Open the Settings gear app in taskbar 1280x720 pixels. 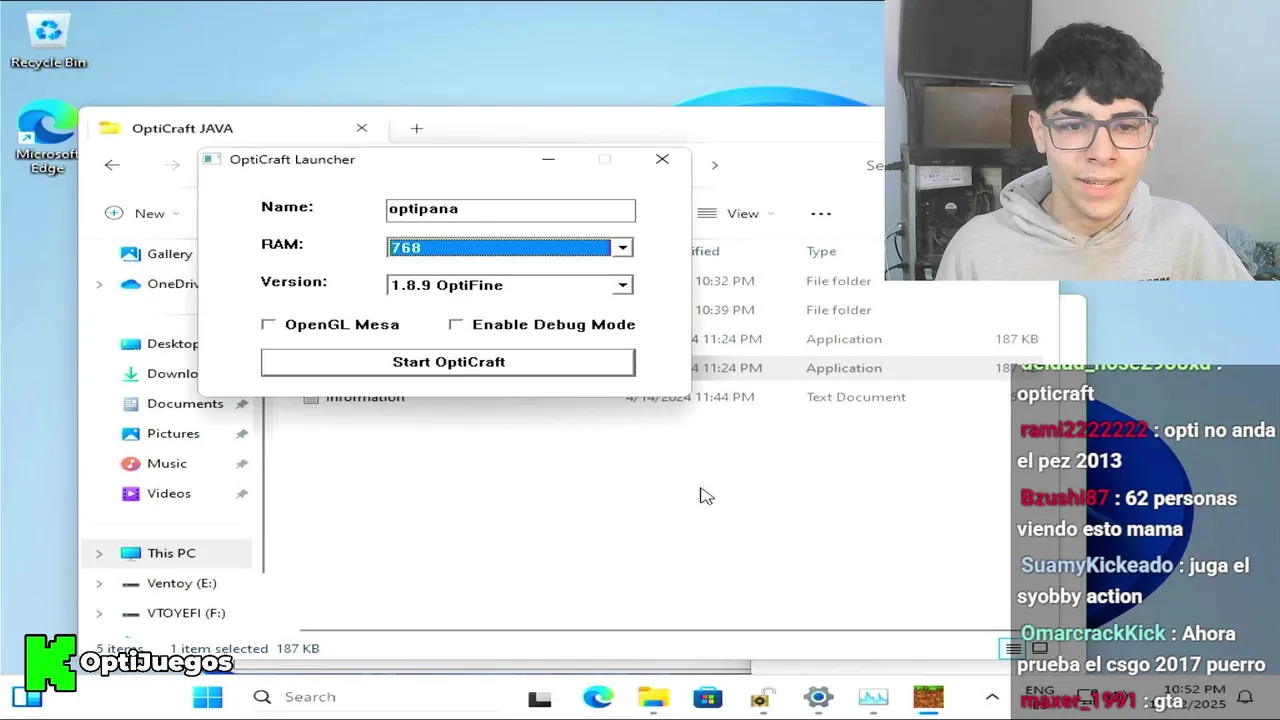point(818,697)
